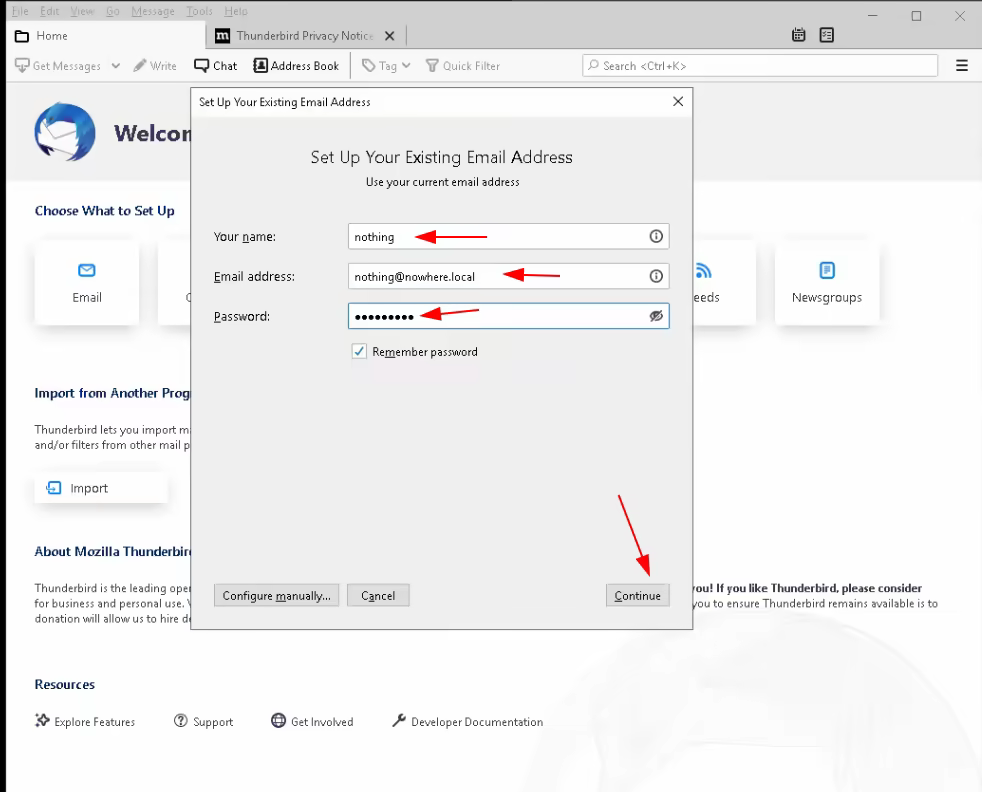The height and width of the screenshot is (792, 982).
Task: Open the Tools menu
Action: point(200,11)
